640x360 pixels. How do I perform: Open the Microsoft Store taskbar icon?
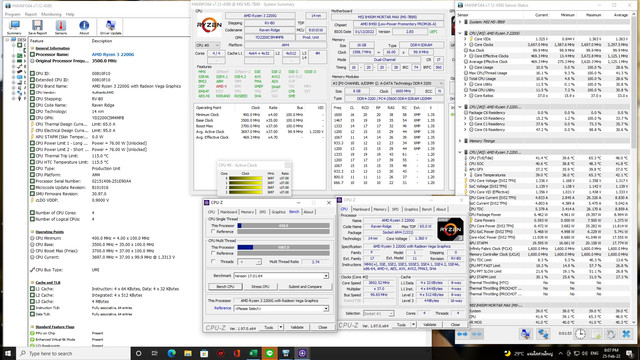point(204,353)
